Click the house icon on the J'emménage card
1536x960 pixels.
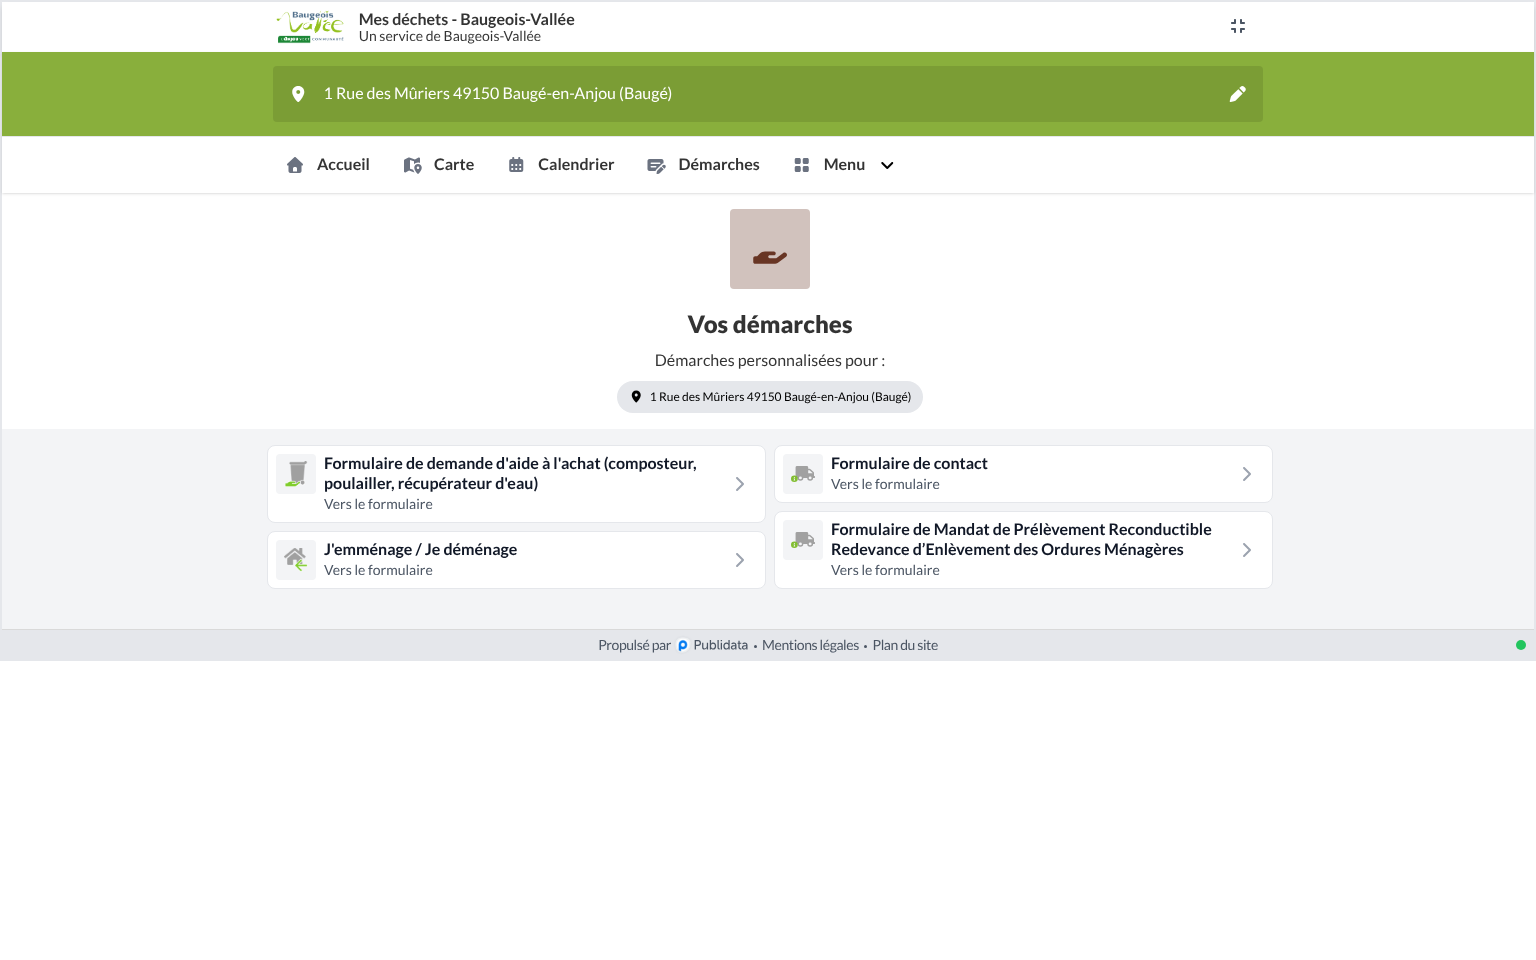[x=296, y=560]
